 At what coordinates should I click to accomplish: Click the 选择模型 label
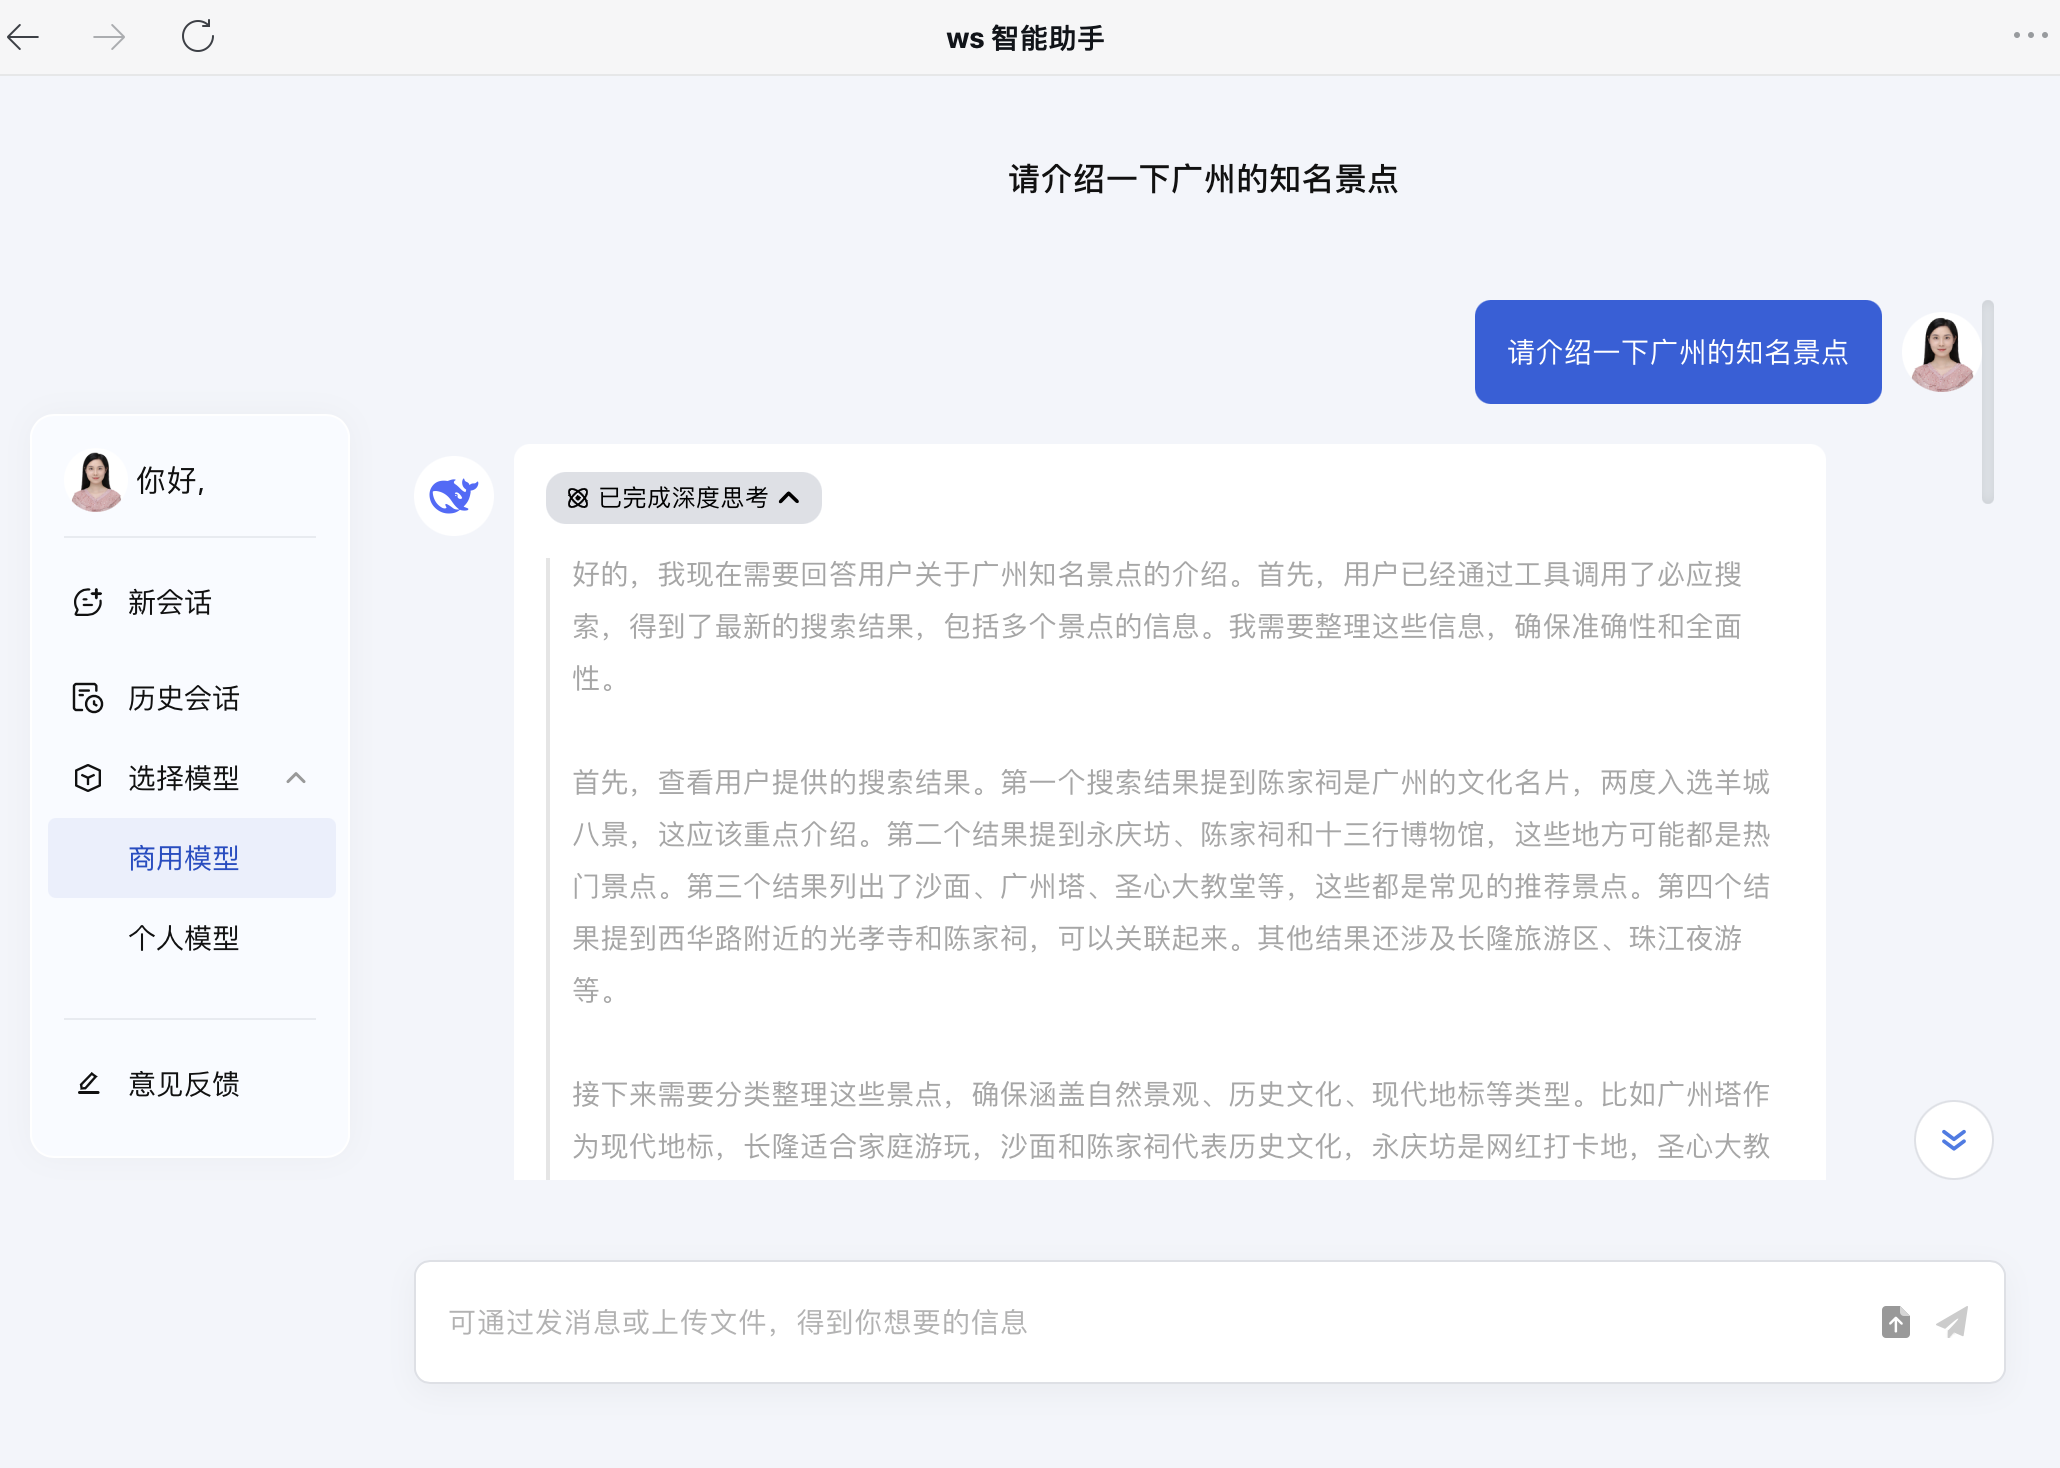[184, 778]
